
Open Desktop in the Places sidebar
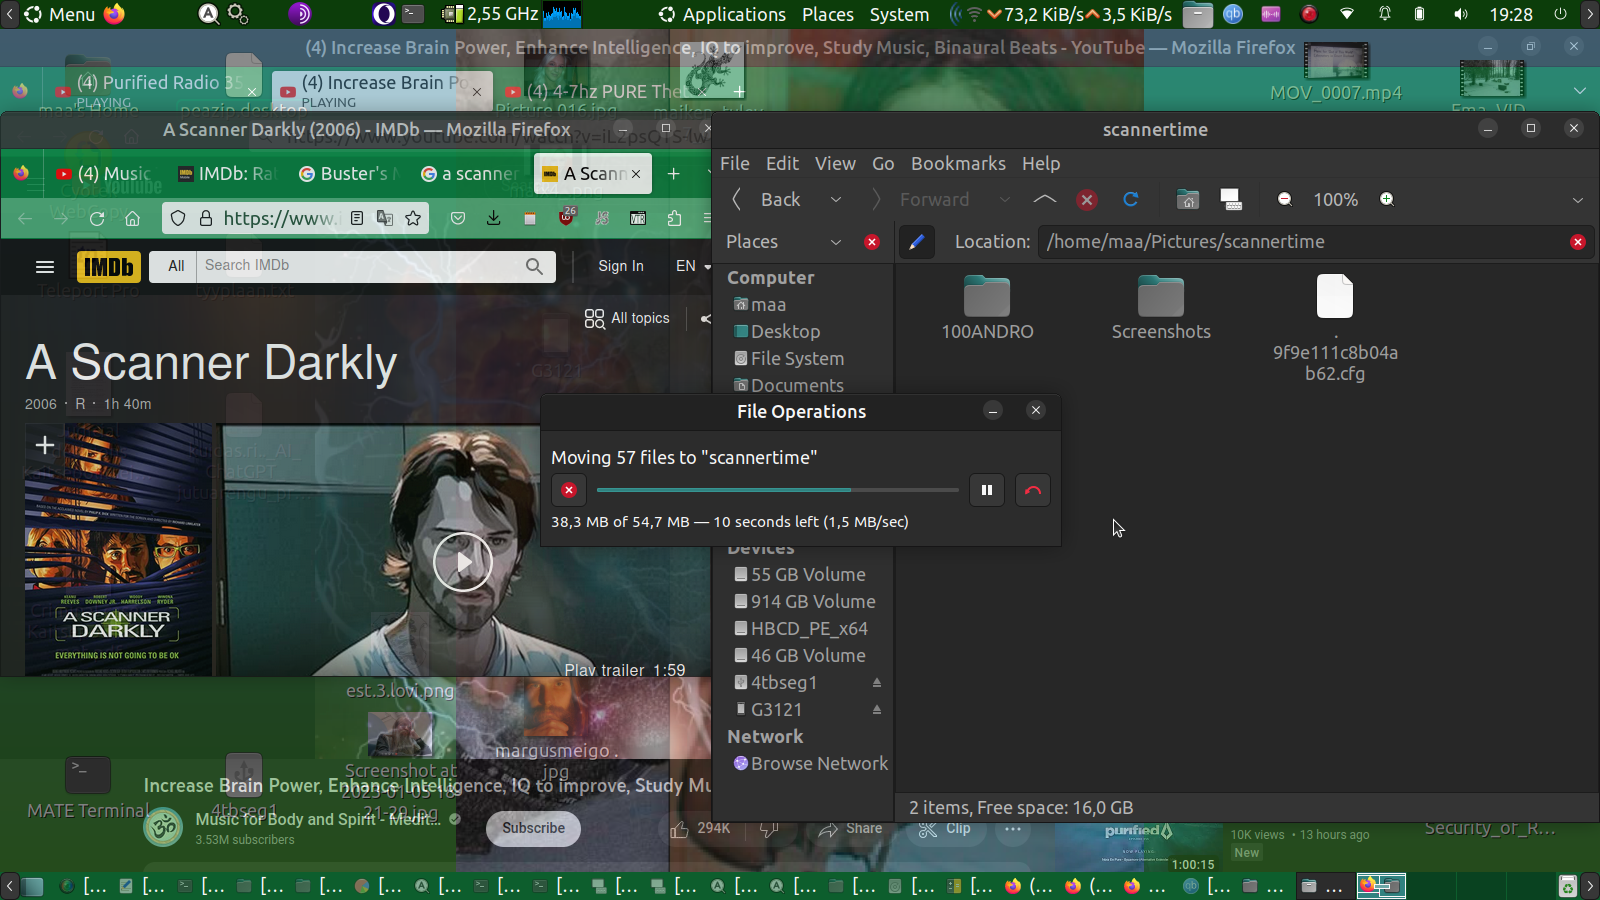click(x=785, y=332)
